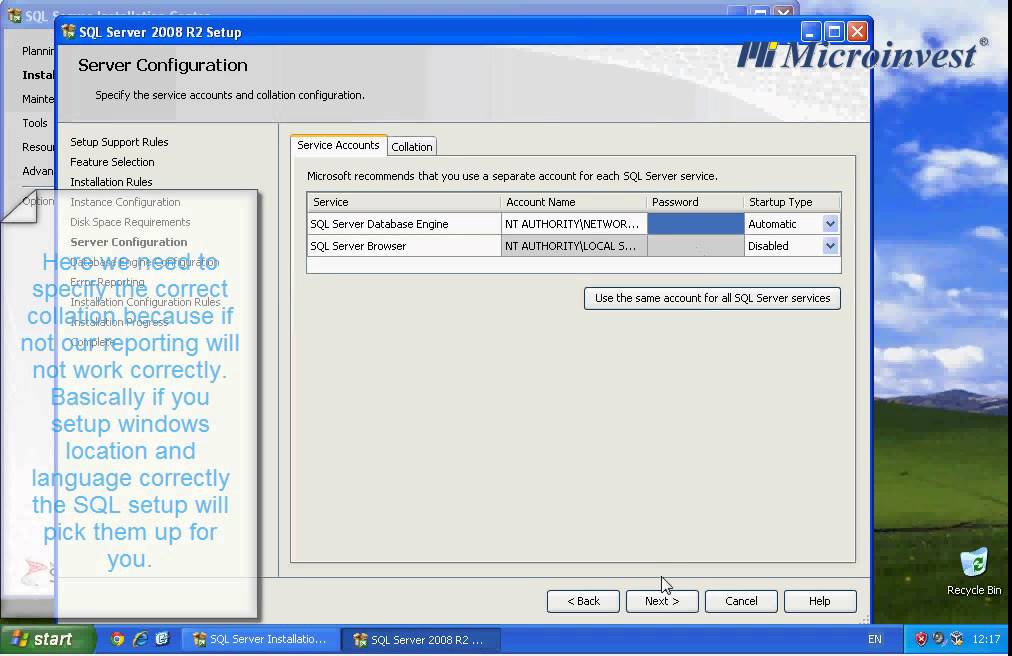Switch to SQL Server Installation Center taskbar button
Screen dimensions: 1012x656
click(x=260, y=639)
